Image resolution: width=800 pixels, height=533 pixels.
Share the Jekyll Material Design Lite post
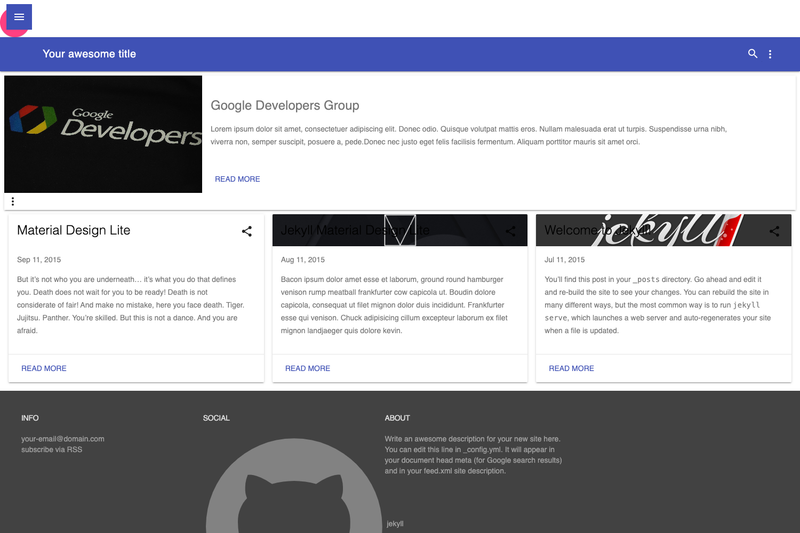[510, 231]
